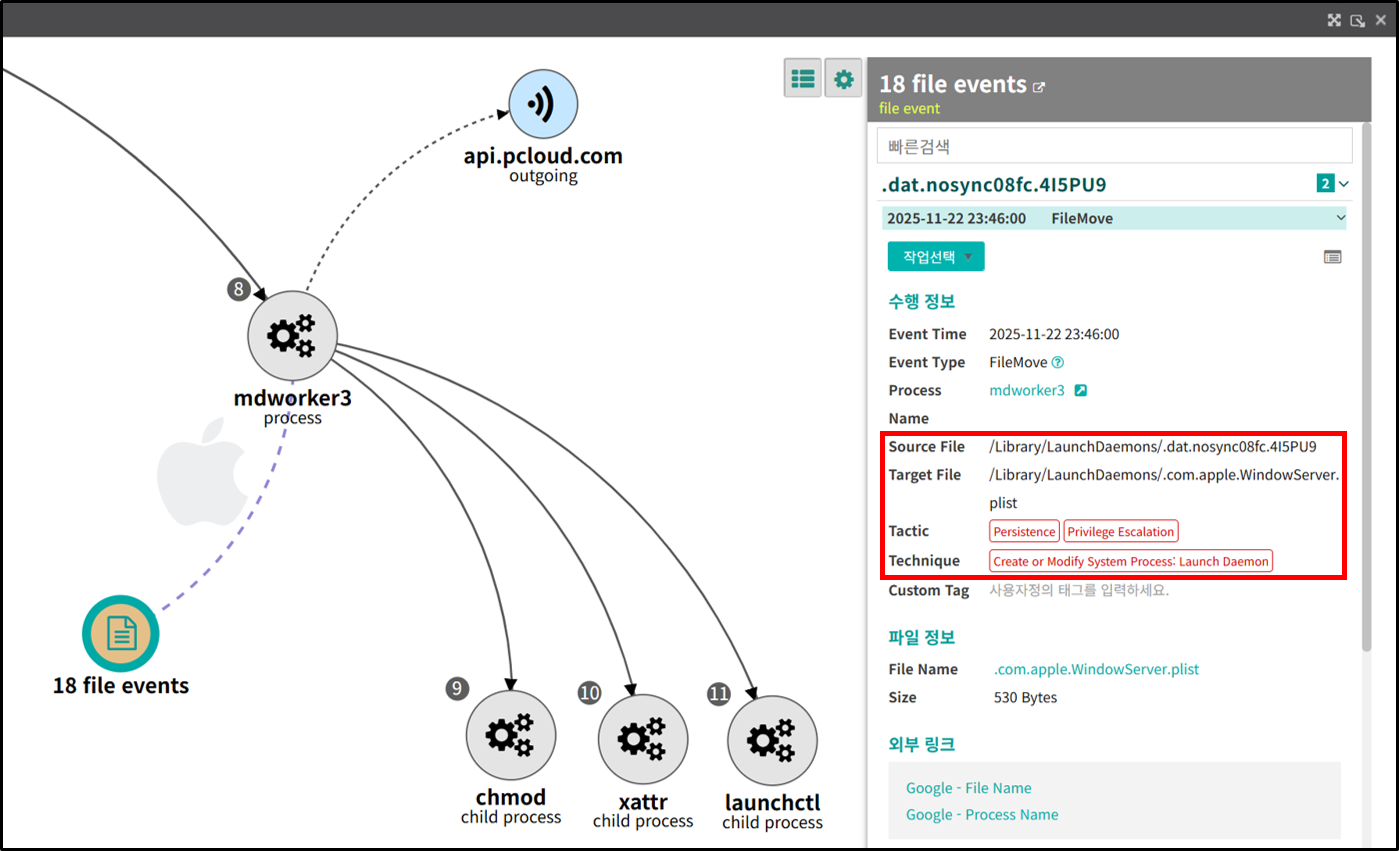Click the 18 file events document node

121,633
